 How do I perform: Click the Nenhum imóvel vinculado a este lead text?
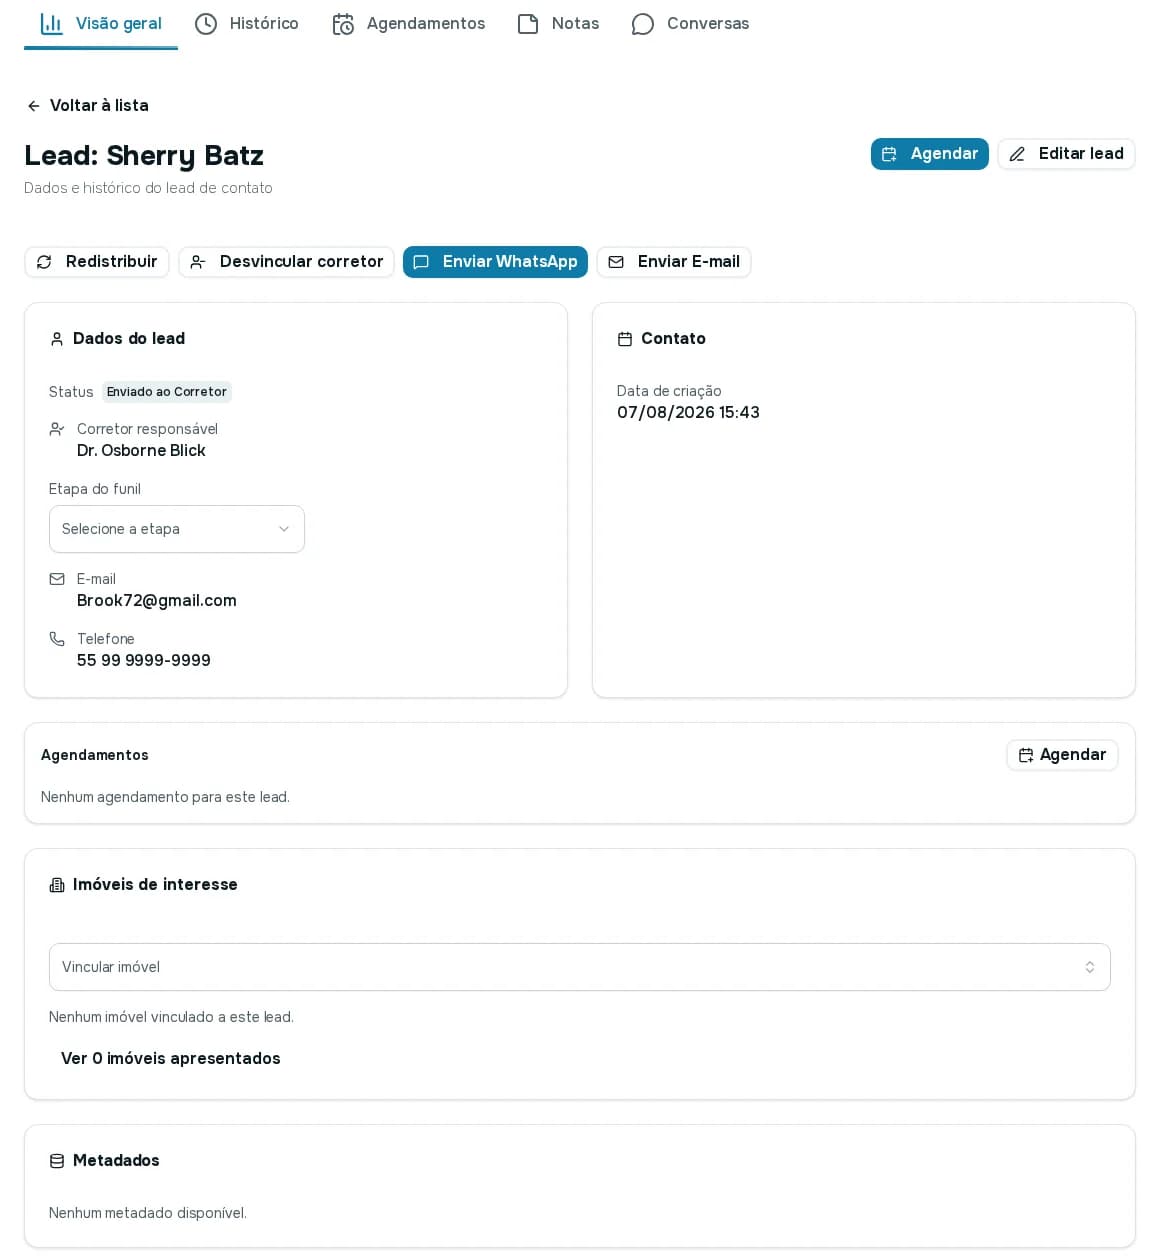(x=171, y=1017)
